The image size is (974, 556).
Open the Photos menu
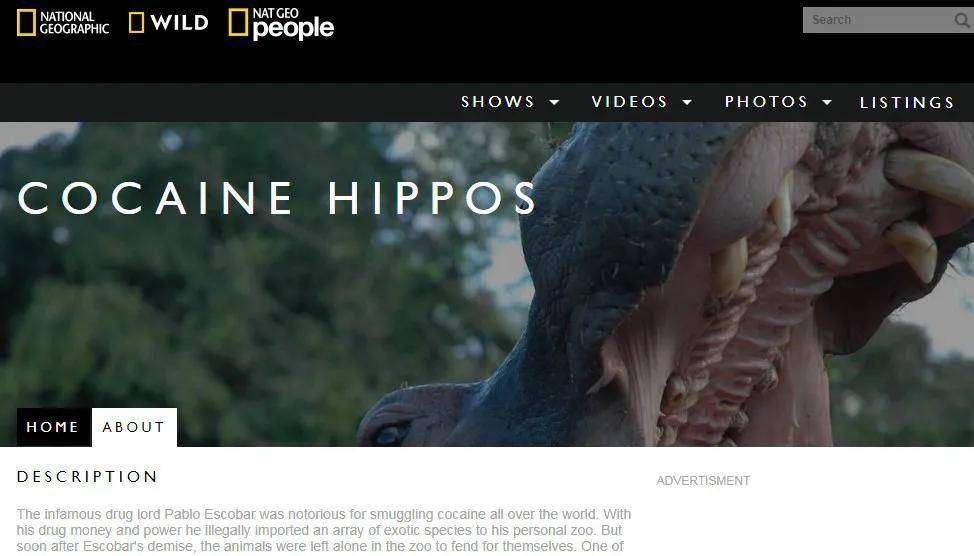(x=766, y=102)
